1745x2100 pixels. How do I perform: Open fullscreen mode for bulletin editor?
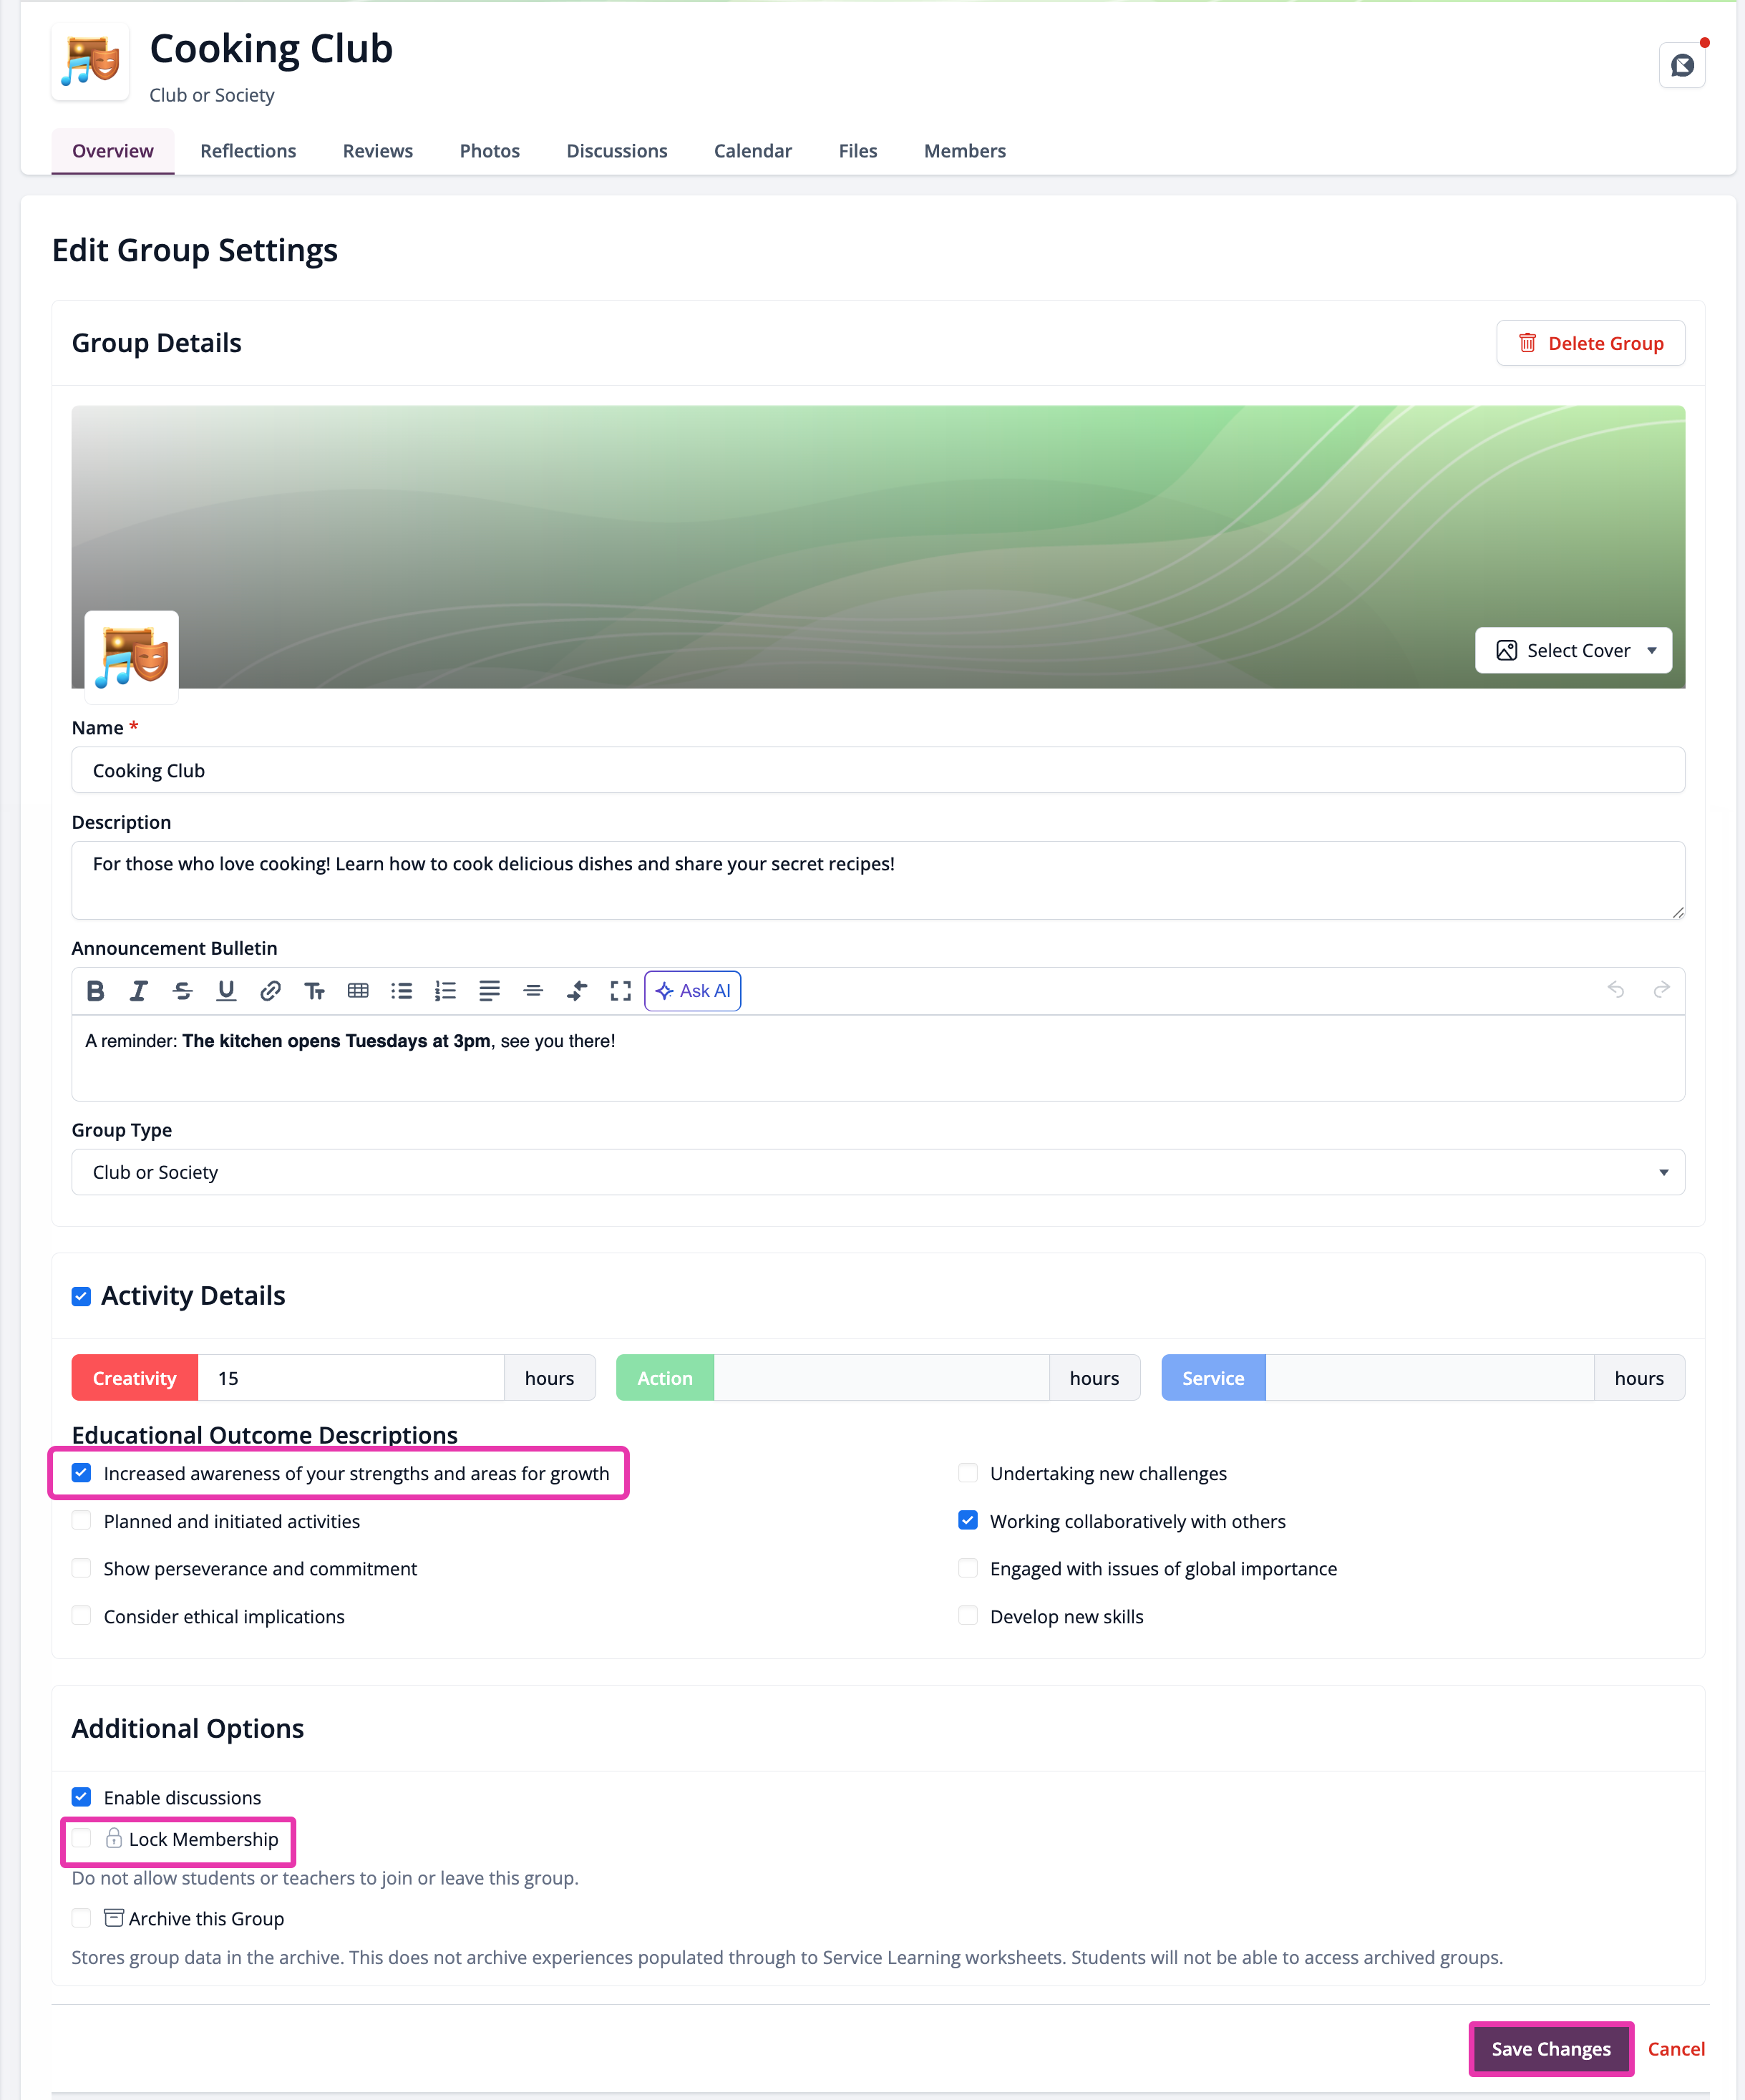pyautogui.click(x=621, y=990)
